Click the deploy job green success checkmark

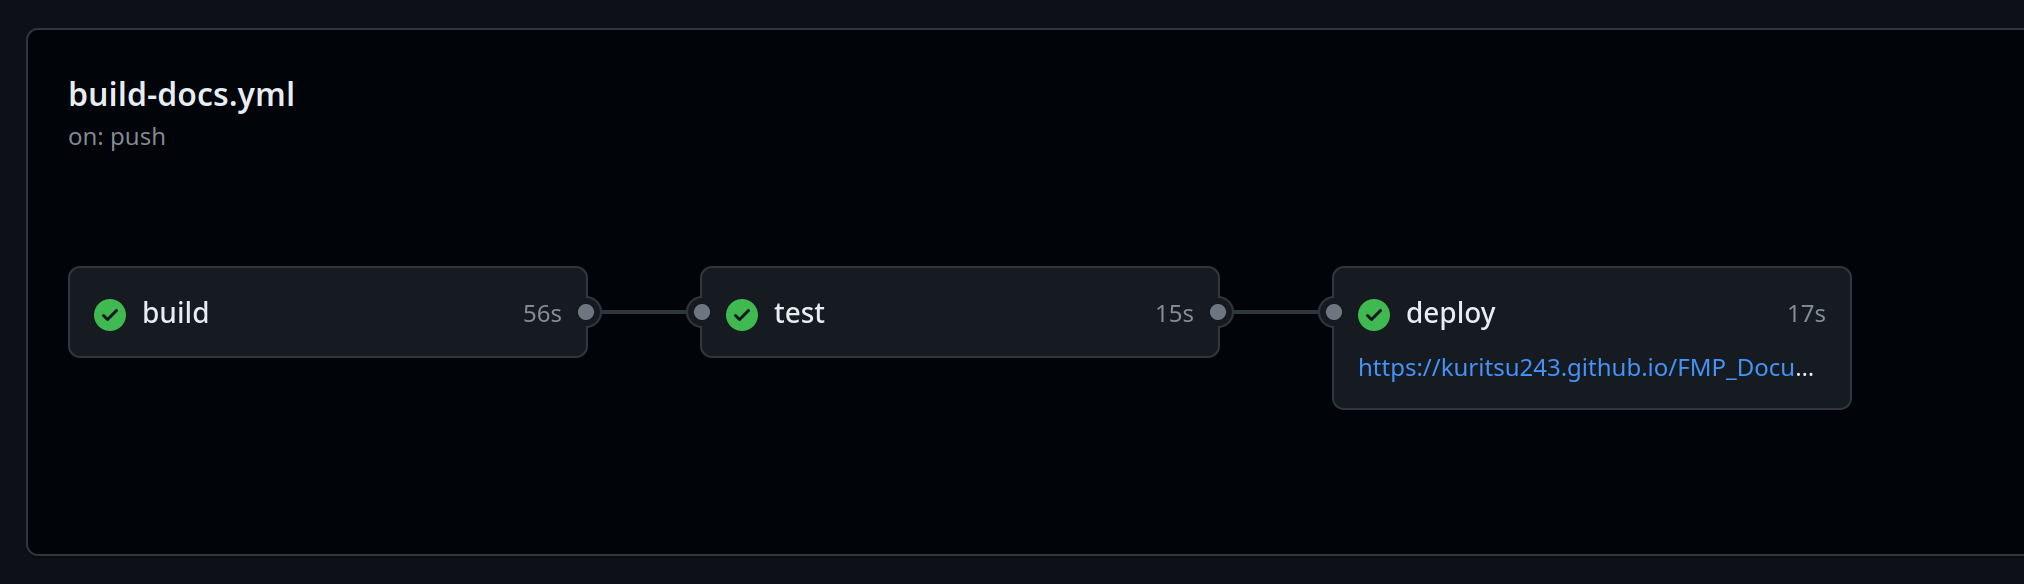pyautogui.click(x=1374, y=314)
